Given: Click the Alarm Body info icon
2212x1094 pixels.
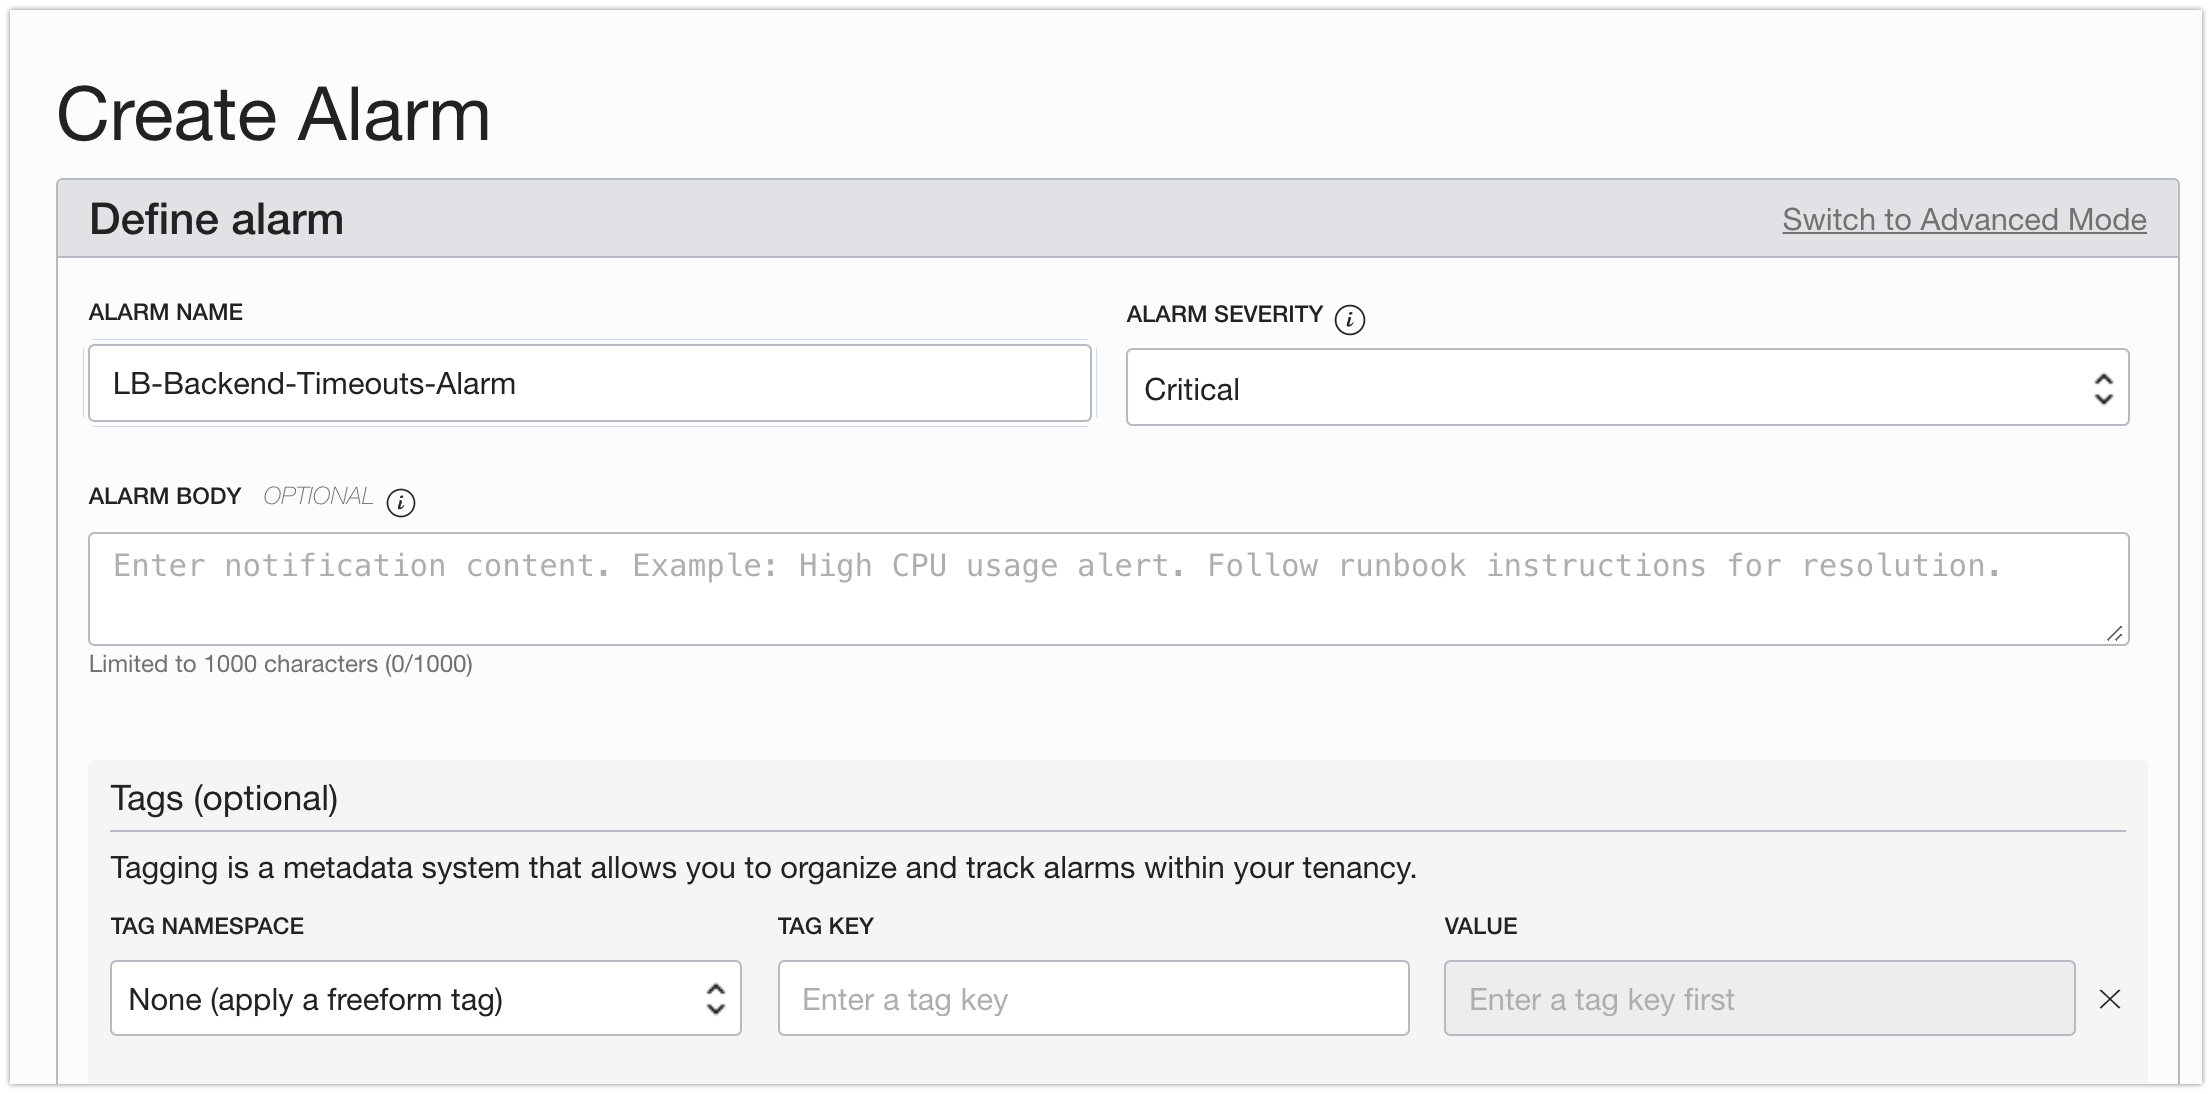Looking at the screenshot, I should coord(401,503).
